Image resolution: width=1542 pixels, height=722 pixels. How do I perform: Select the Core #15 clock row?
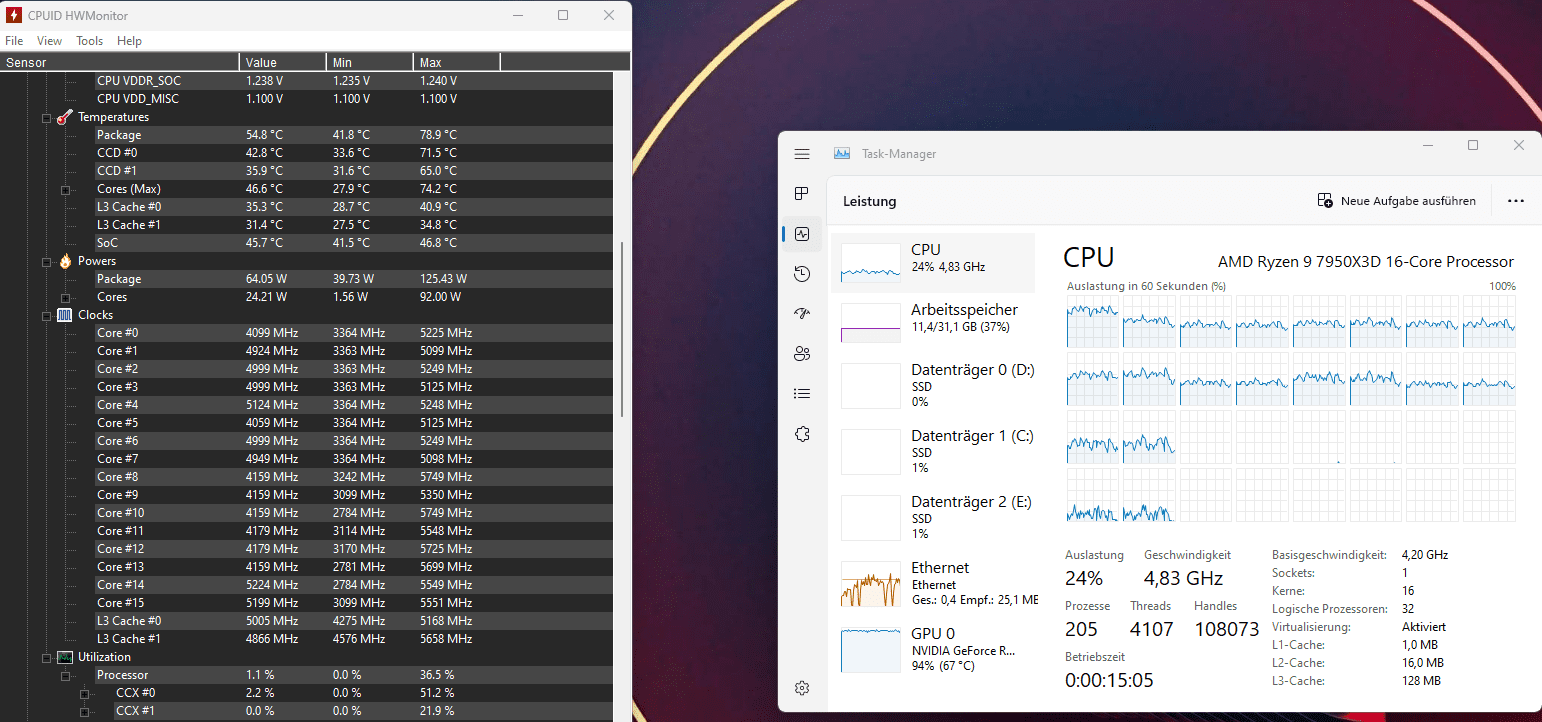click(x=354, y=603)
